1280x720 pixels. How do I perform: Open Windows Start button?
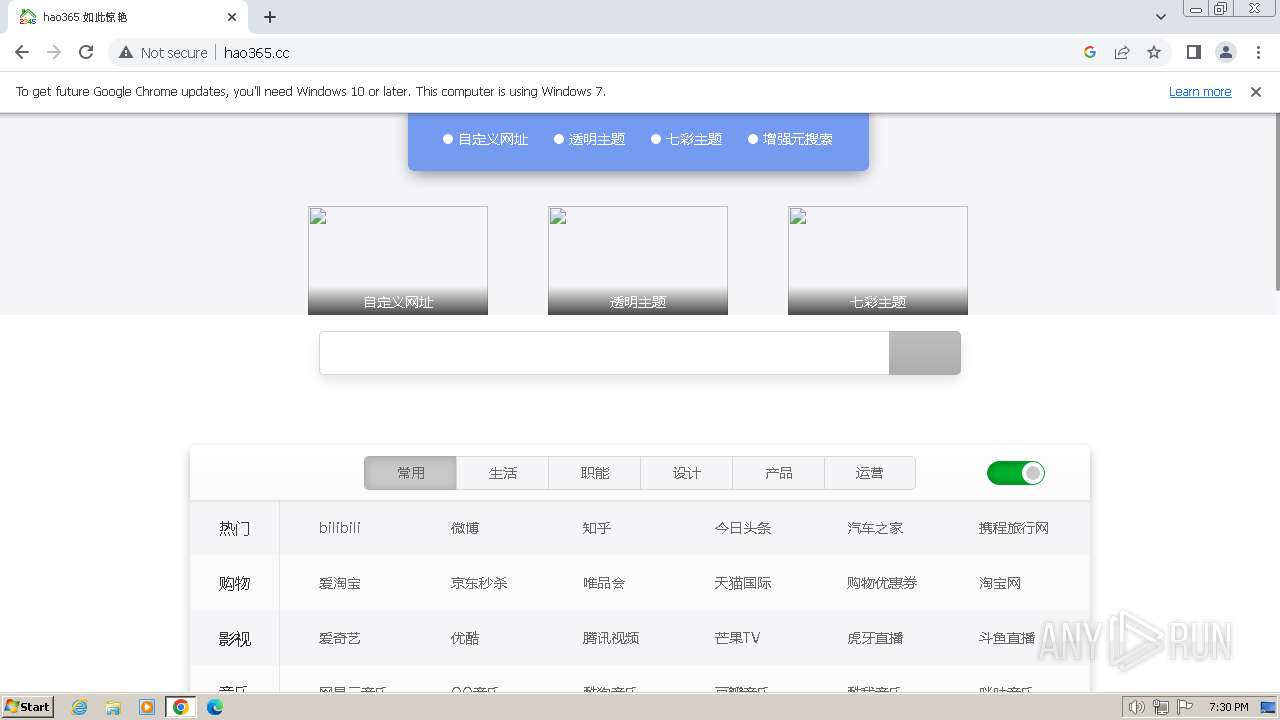28,707
